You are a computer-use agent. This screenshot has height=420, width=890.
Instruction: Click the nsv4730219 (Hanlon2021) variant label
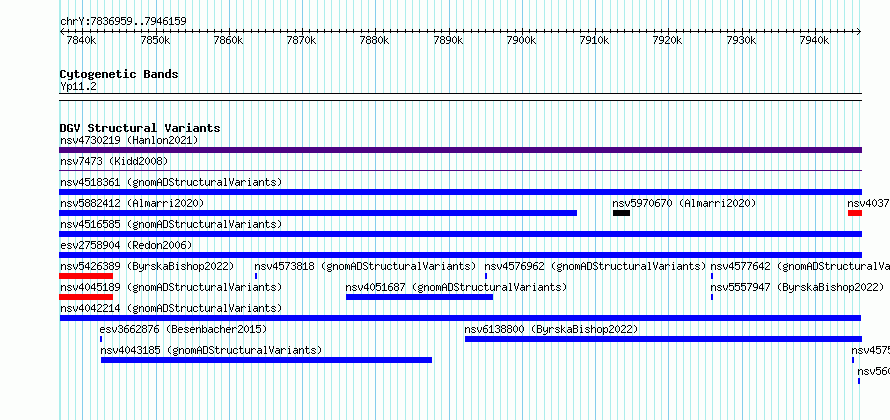pos(129,140)
